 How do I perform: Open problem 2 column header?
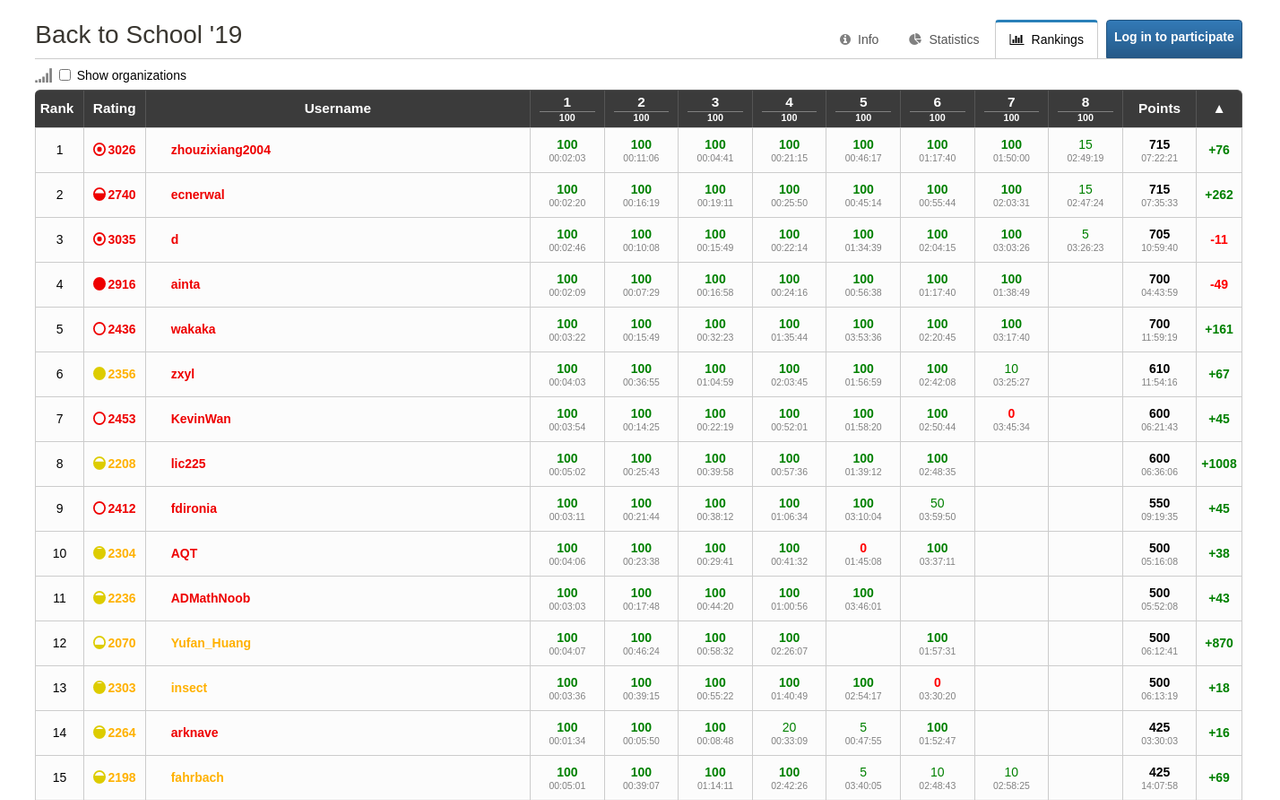coord(641,108)
